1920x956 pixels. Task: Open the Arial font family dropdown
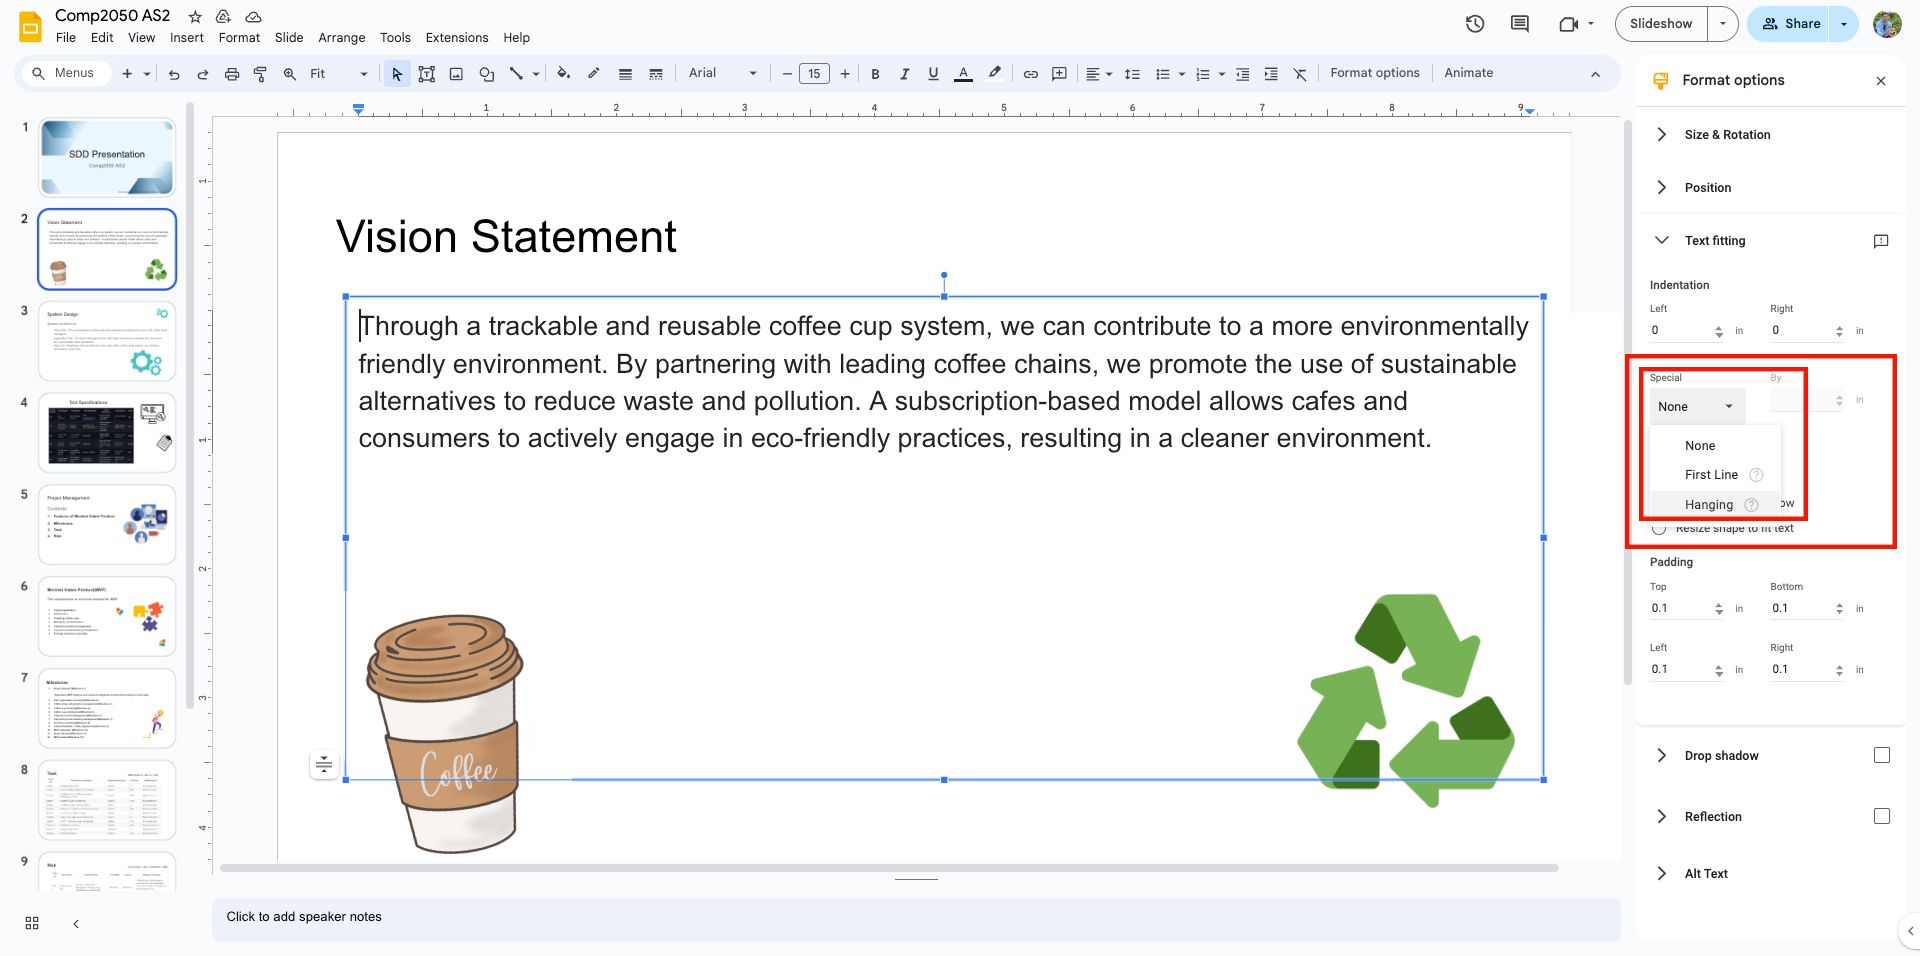coord(722,73)
